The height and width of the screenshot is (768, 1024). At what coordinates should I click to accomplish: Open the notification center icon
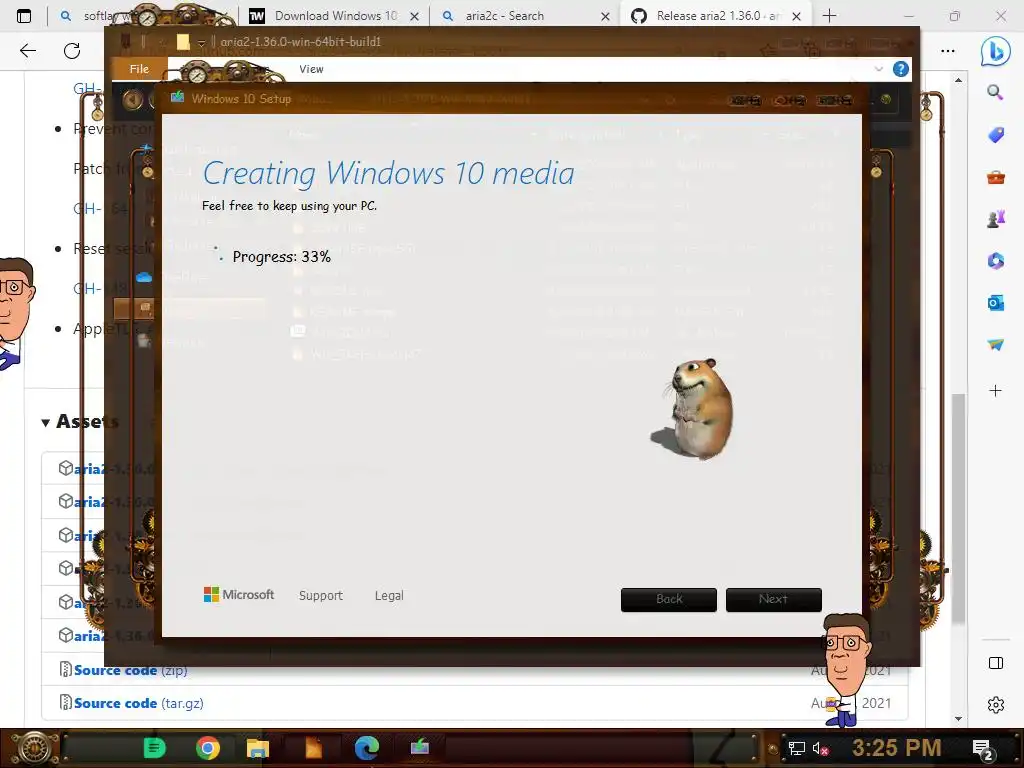pyautogui.click(x=984, y=750)
